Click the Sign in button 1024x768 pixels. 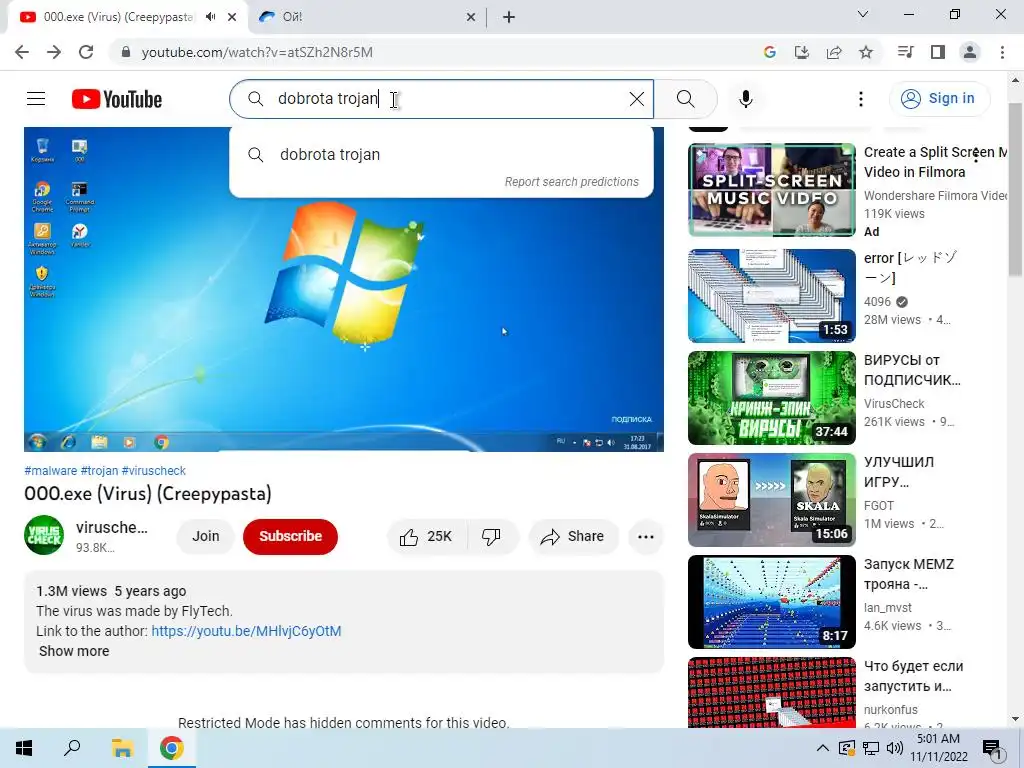pyautogui.click(x=939, y=99)
